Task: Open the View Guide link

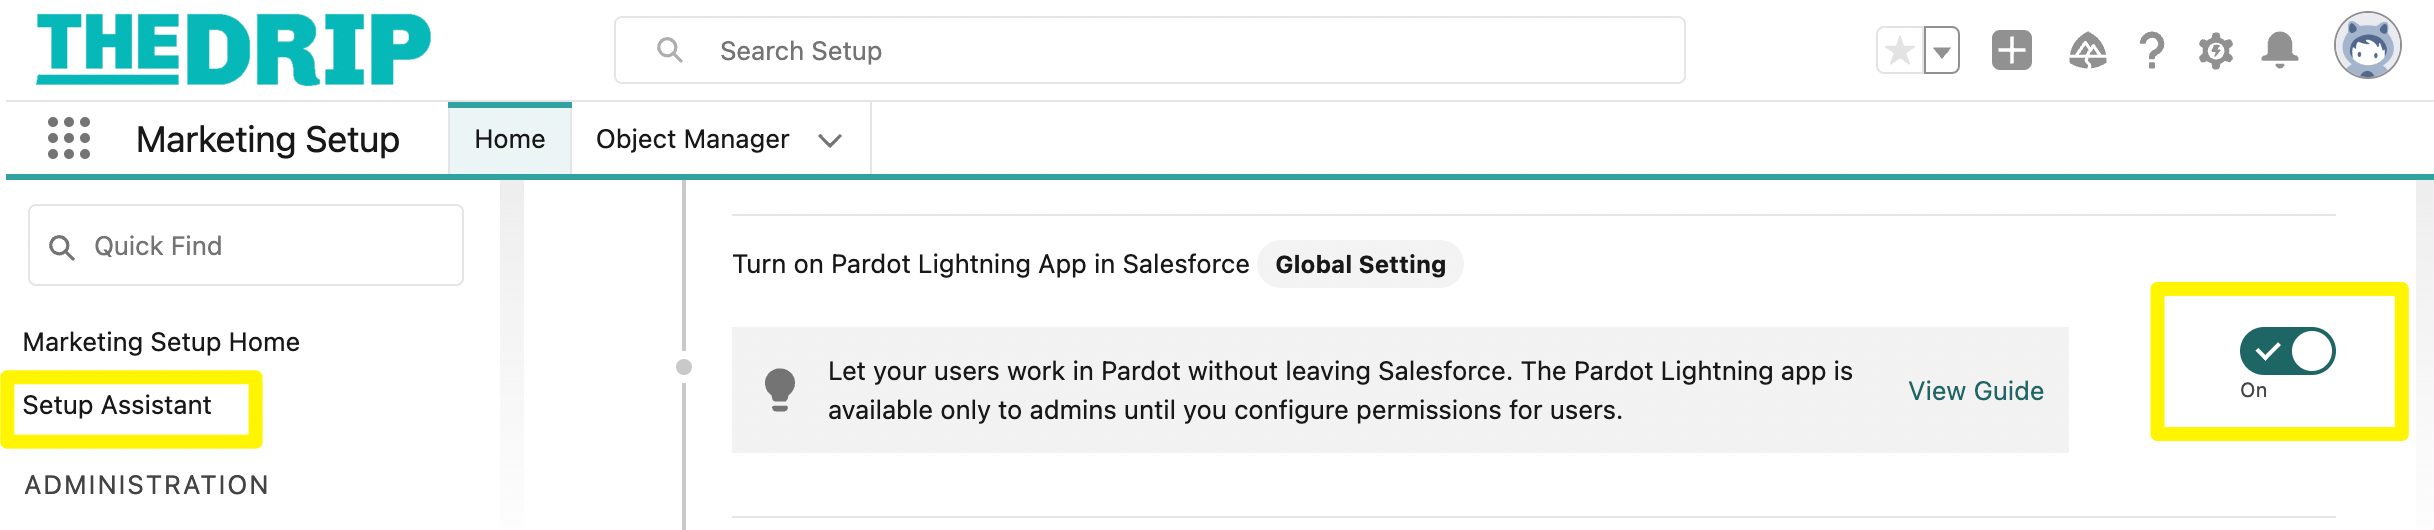Action: click(x=1975, y=391)
